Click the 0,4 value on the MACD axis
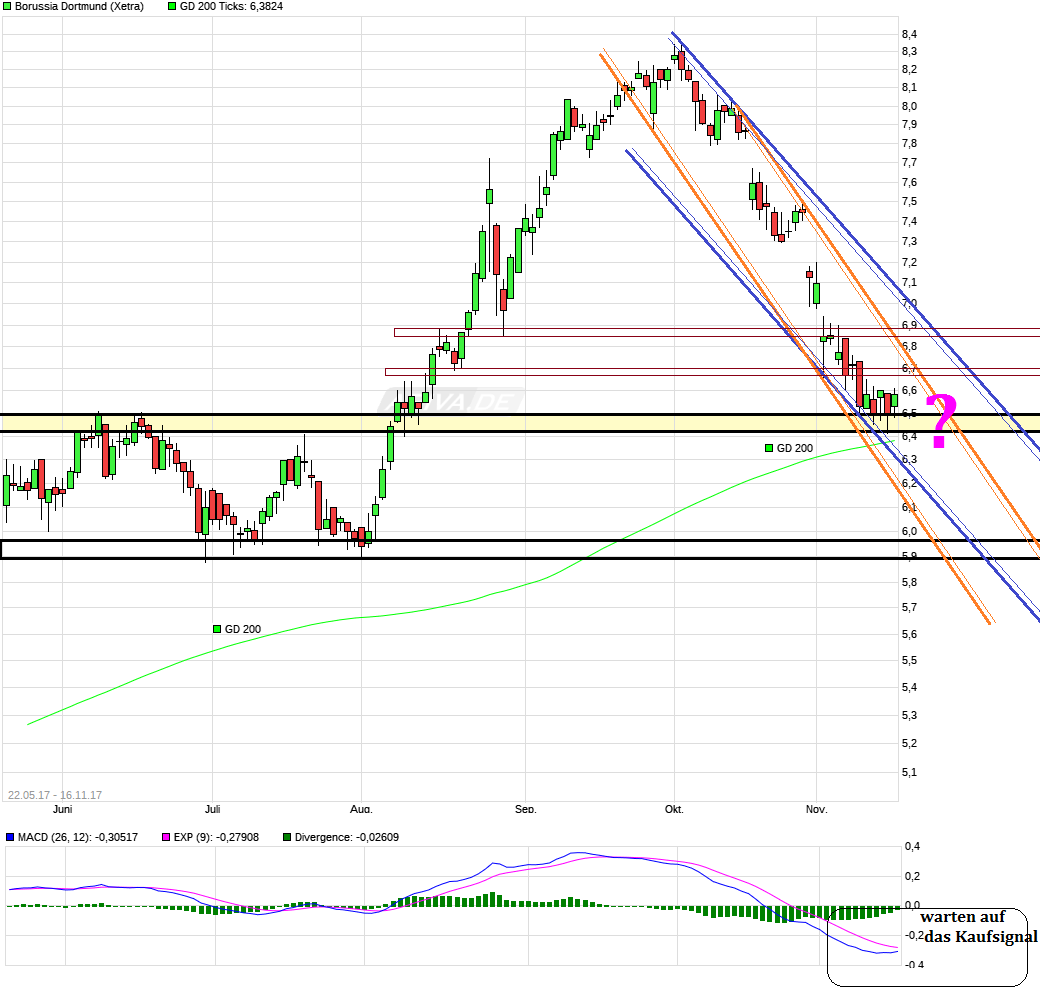The image size is (1040, 992). pos(913,847)
